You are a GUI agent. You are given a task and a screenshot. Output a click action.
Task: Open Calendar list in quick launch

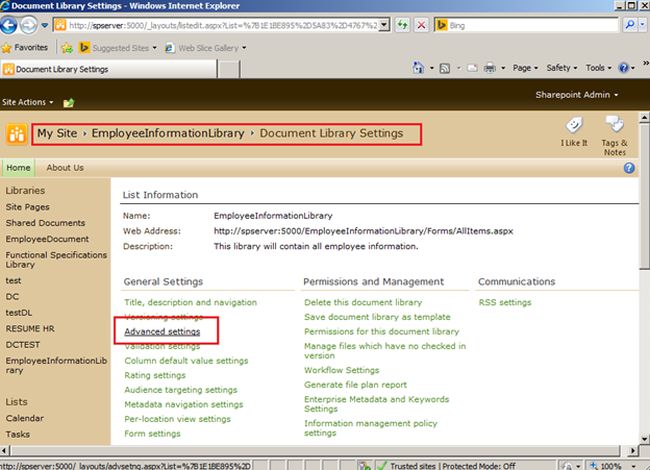point(24,418)
